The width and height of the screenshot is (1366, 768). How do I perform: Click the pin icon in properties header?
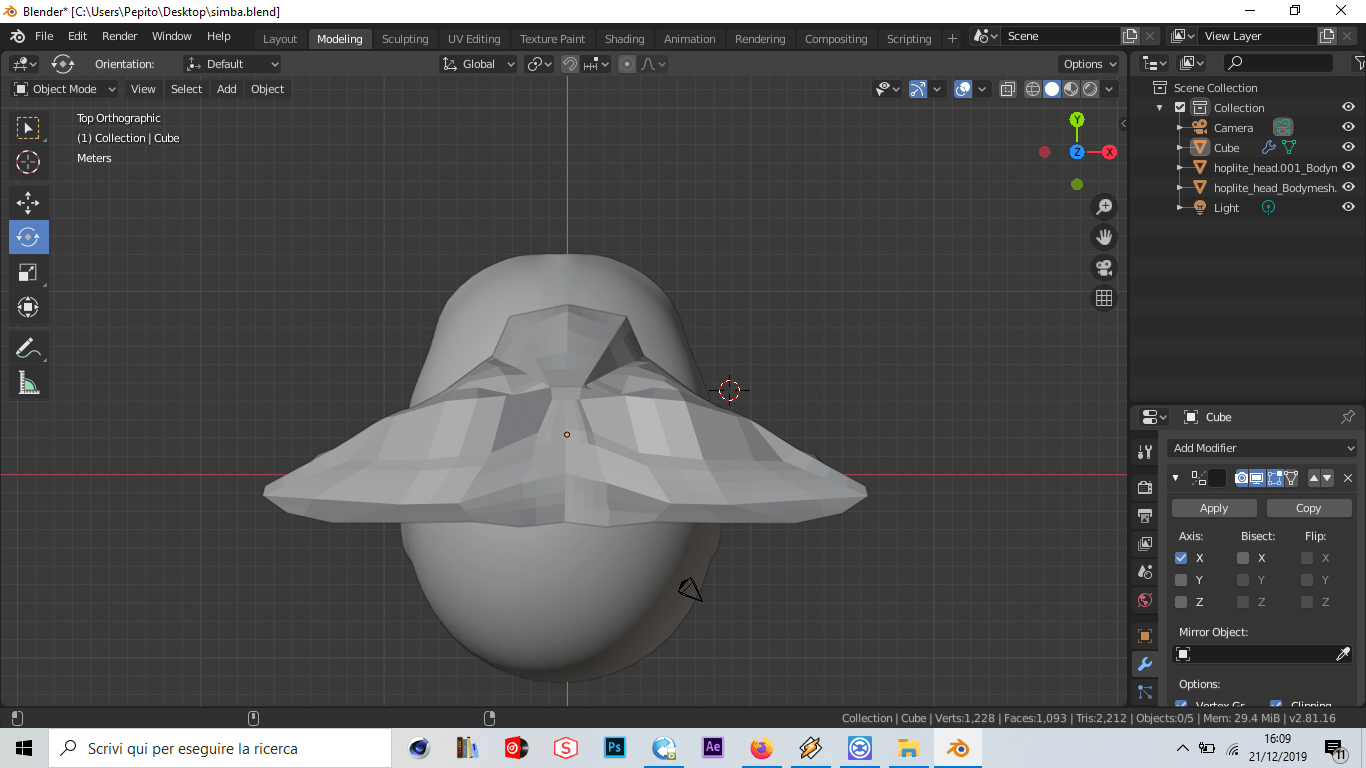[1348, 417]
